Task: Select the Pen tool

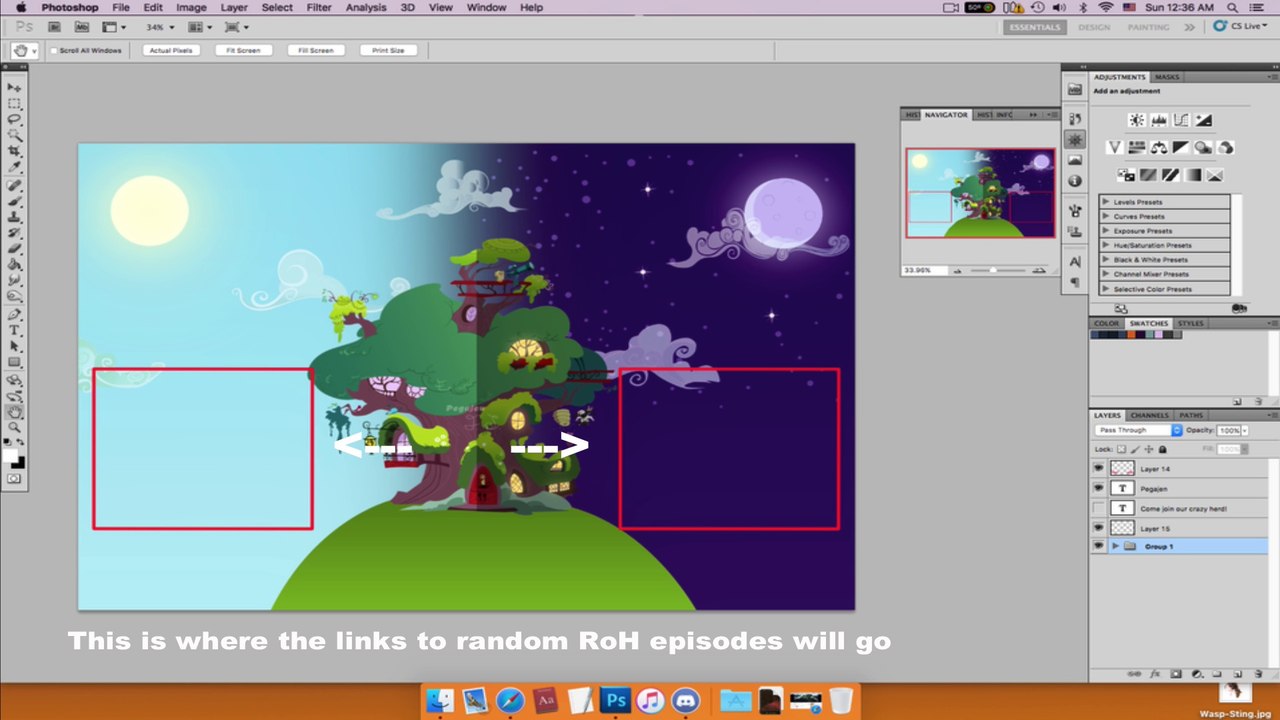Action: (15, 314)
